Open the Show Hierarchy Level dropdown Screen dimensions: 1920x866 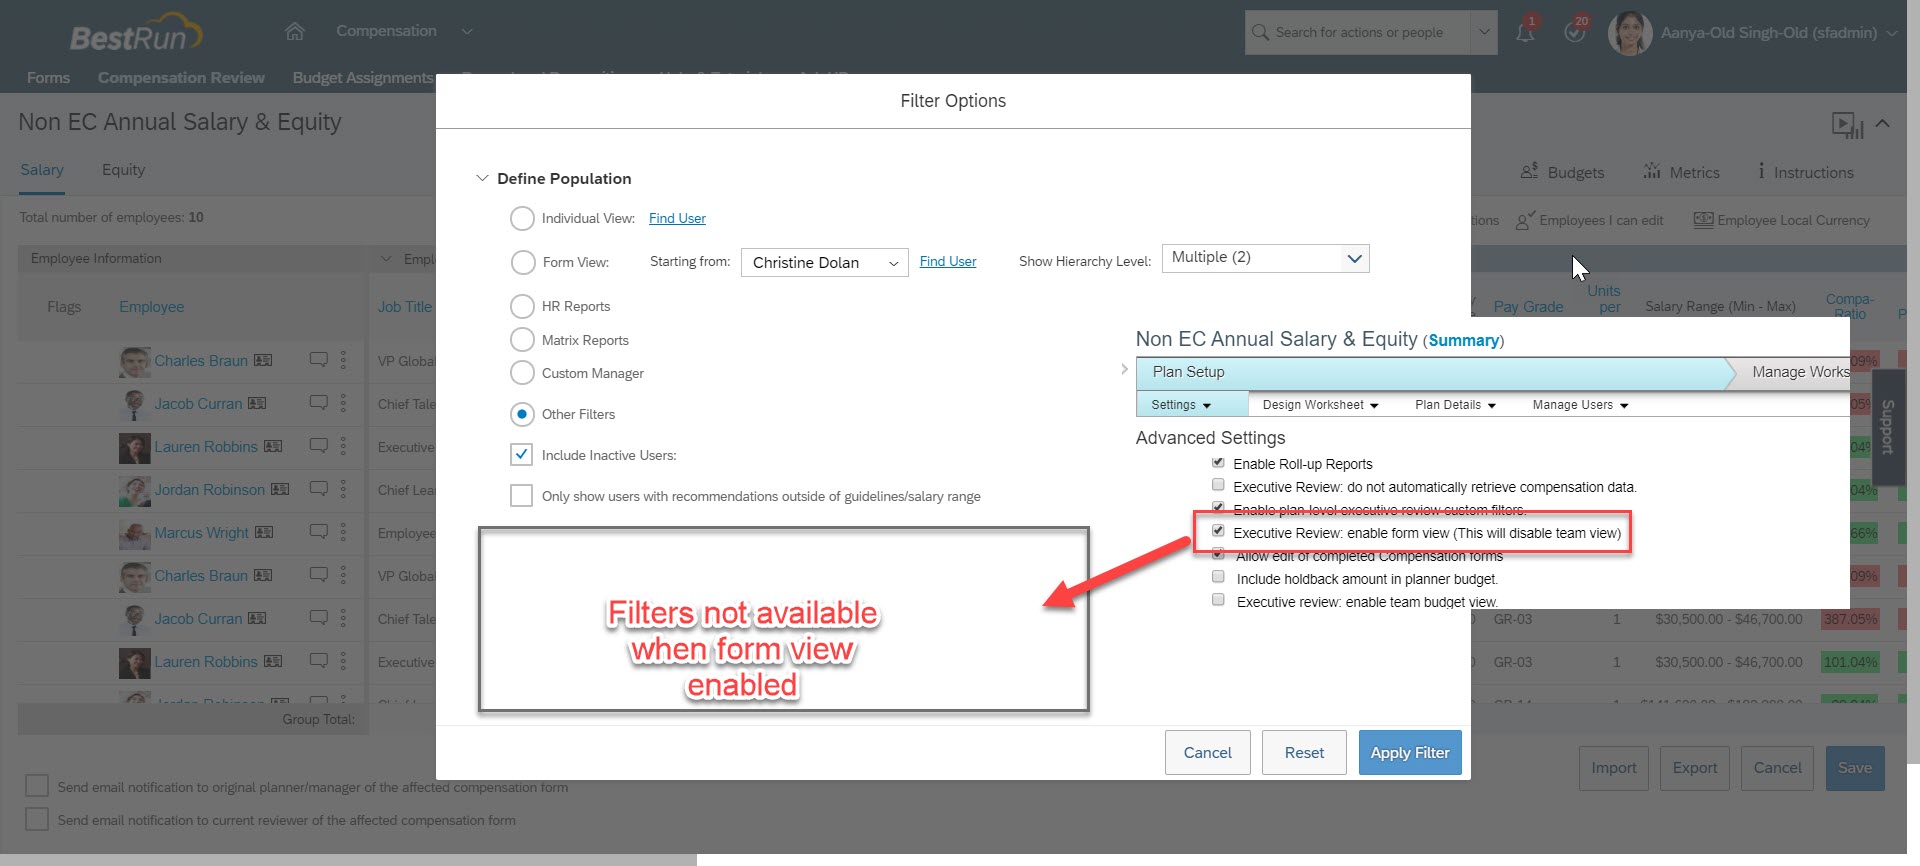click(1265, 258)
